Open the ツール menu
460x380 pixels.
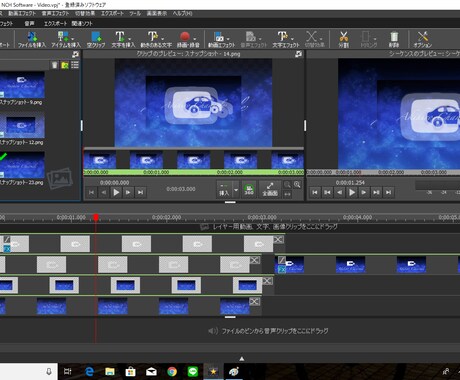coord(135,13)
